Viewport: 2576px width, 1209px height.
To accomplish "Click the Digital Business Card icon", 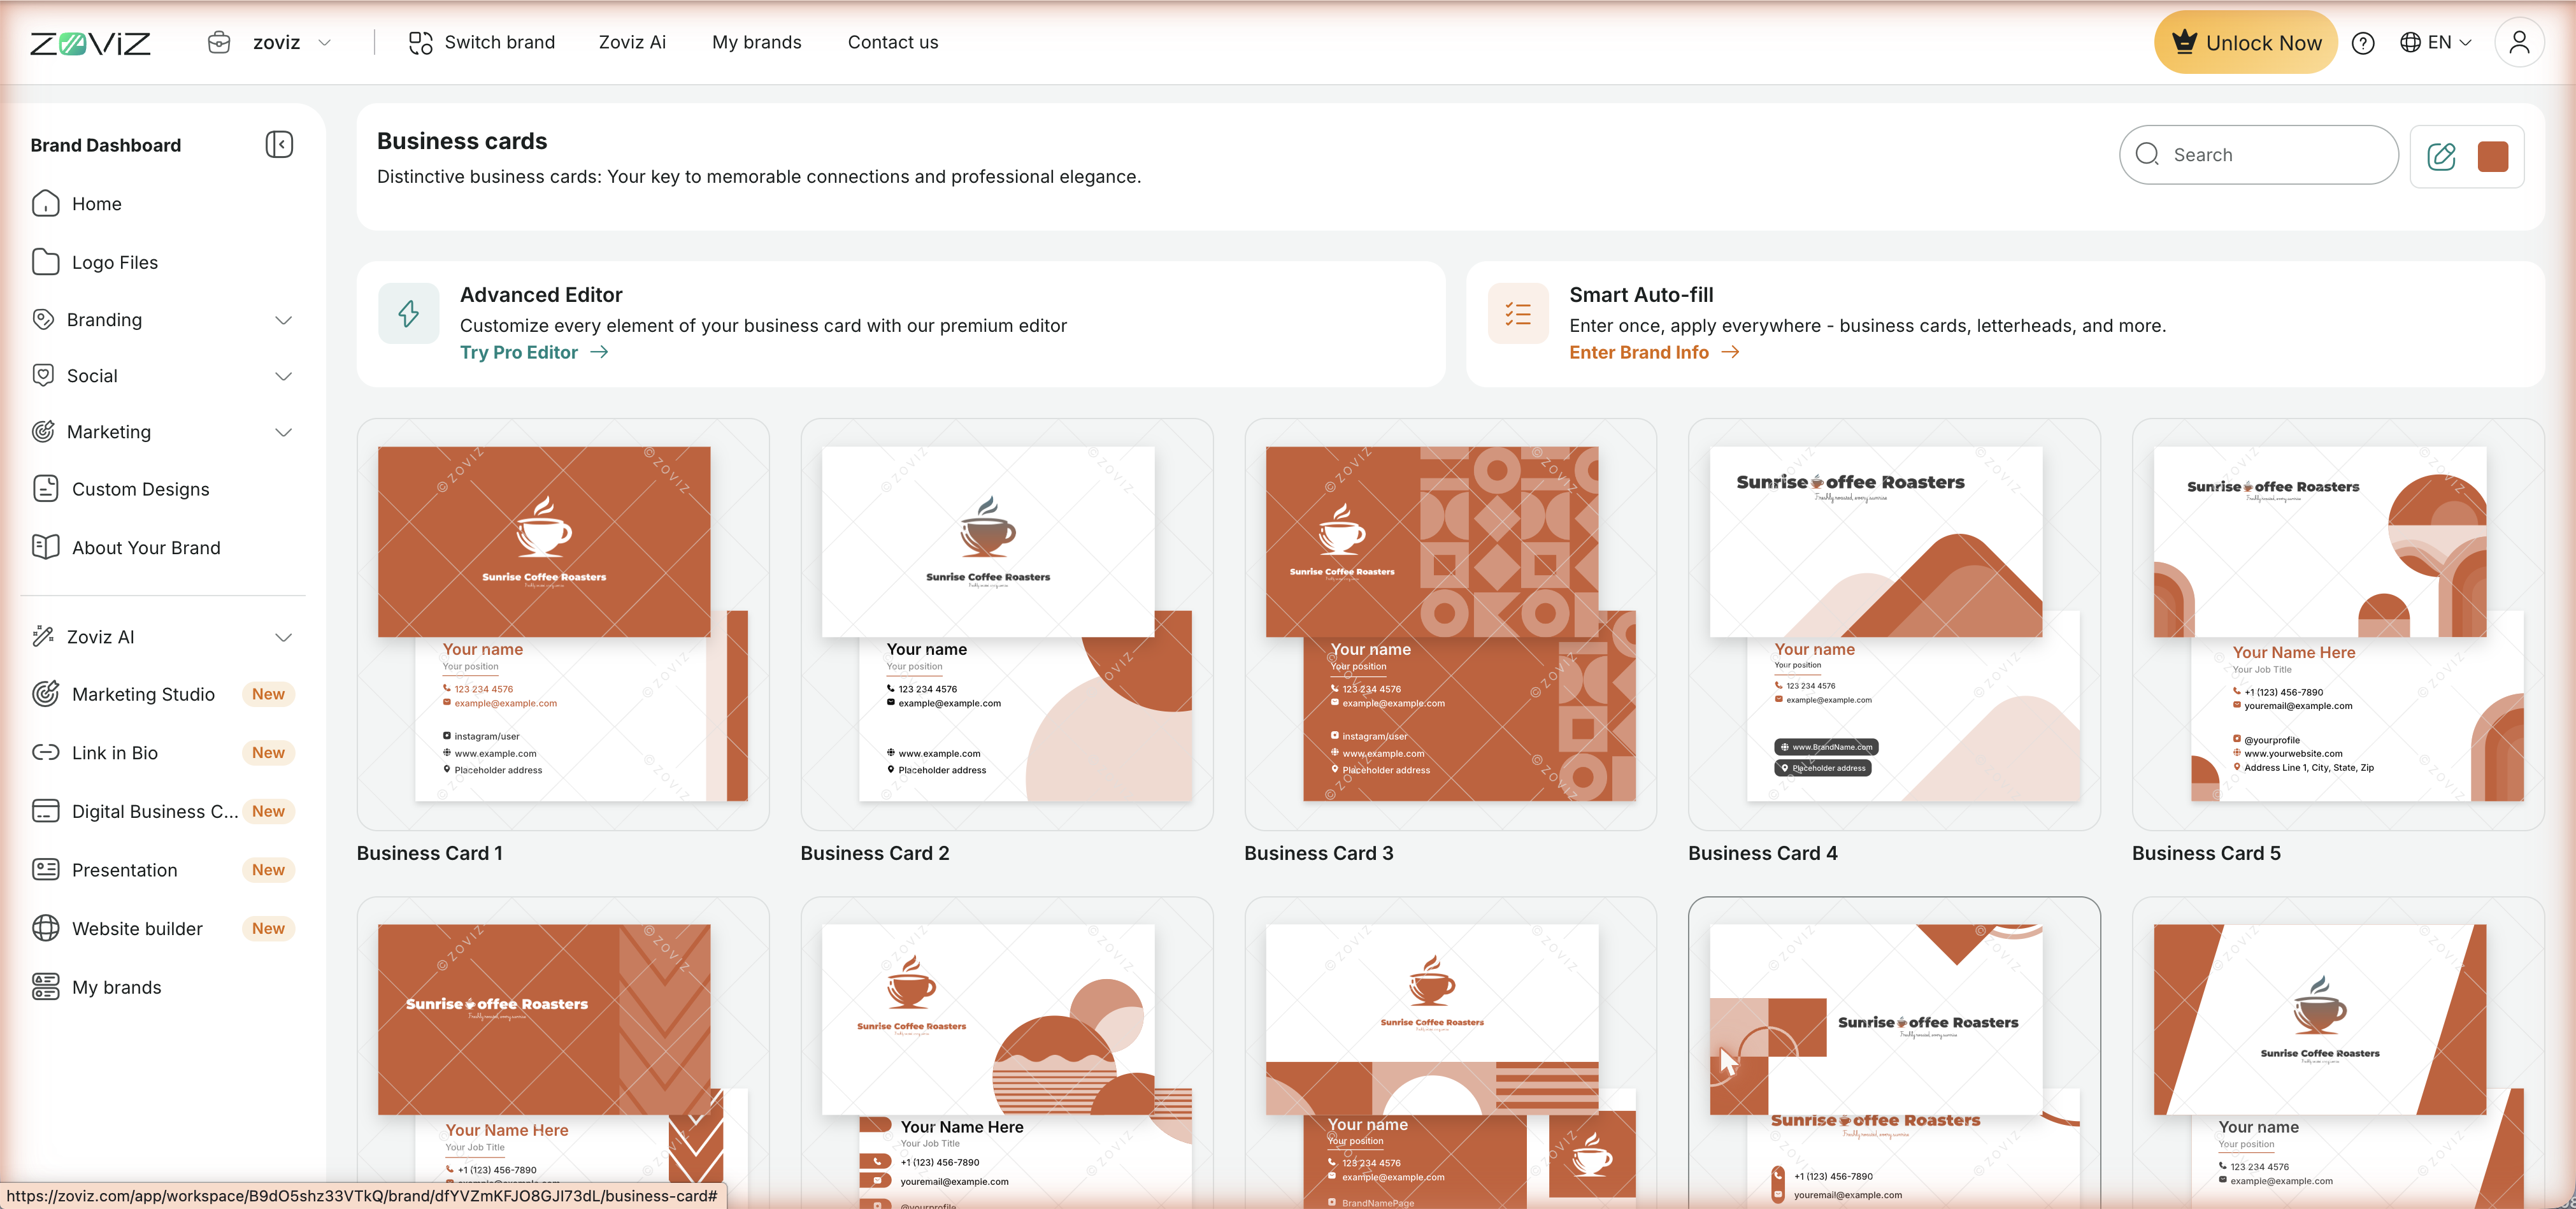I will [45, 811].
